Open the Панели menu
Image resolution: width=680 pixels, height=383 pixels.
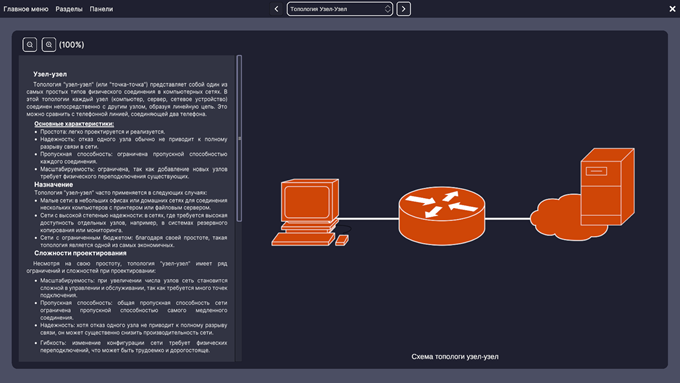point(101,9)
